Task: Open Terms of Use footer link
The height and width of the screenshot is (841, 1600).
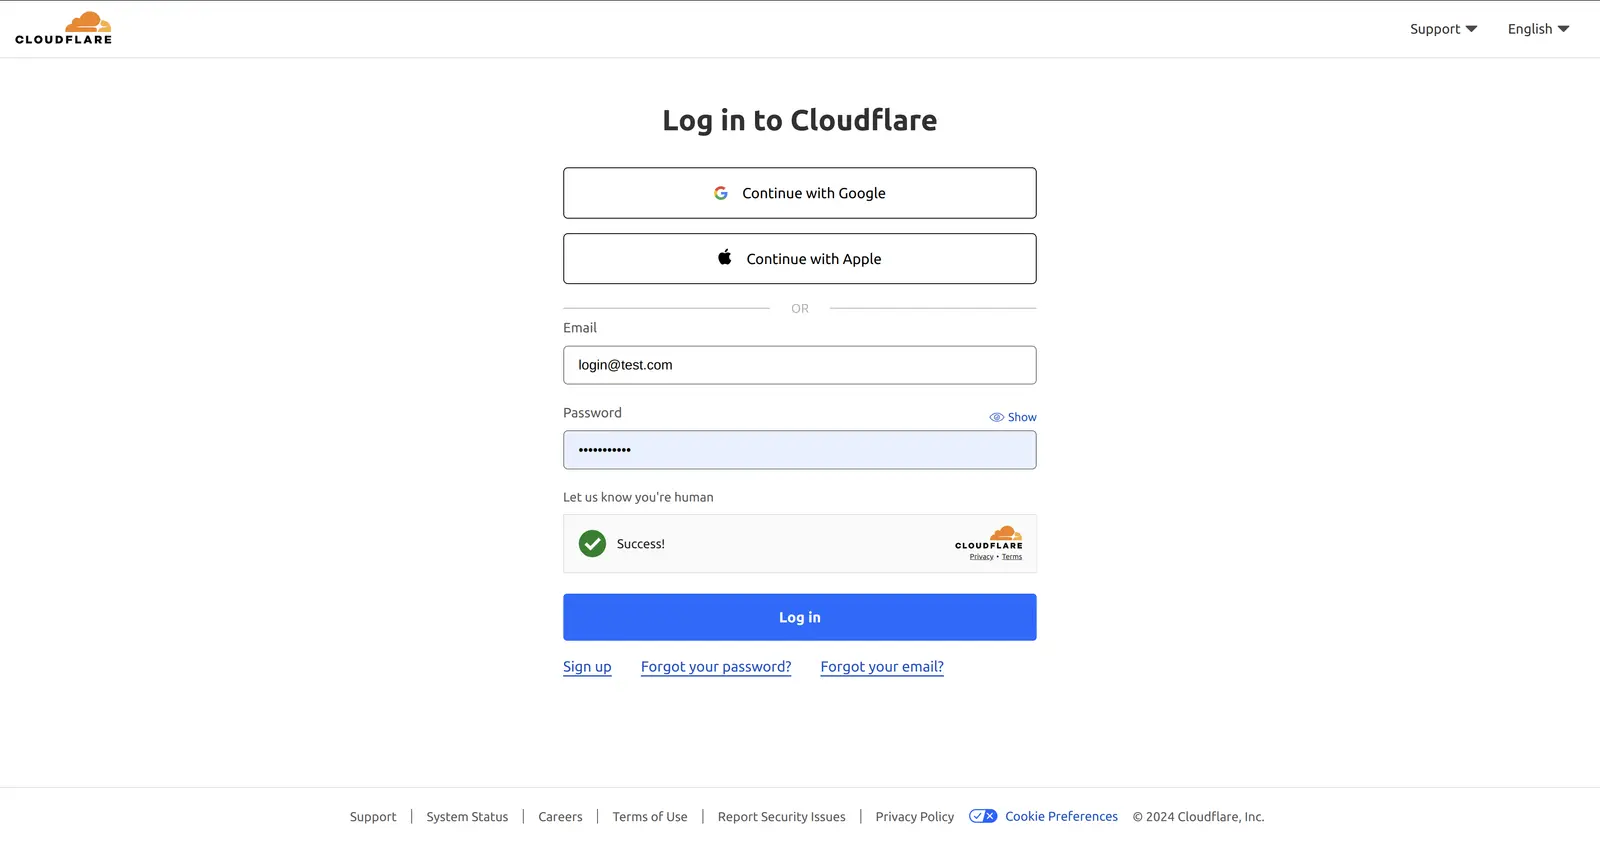Action: pyautogui.click(x=650, y=817)
